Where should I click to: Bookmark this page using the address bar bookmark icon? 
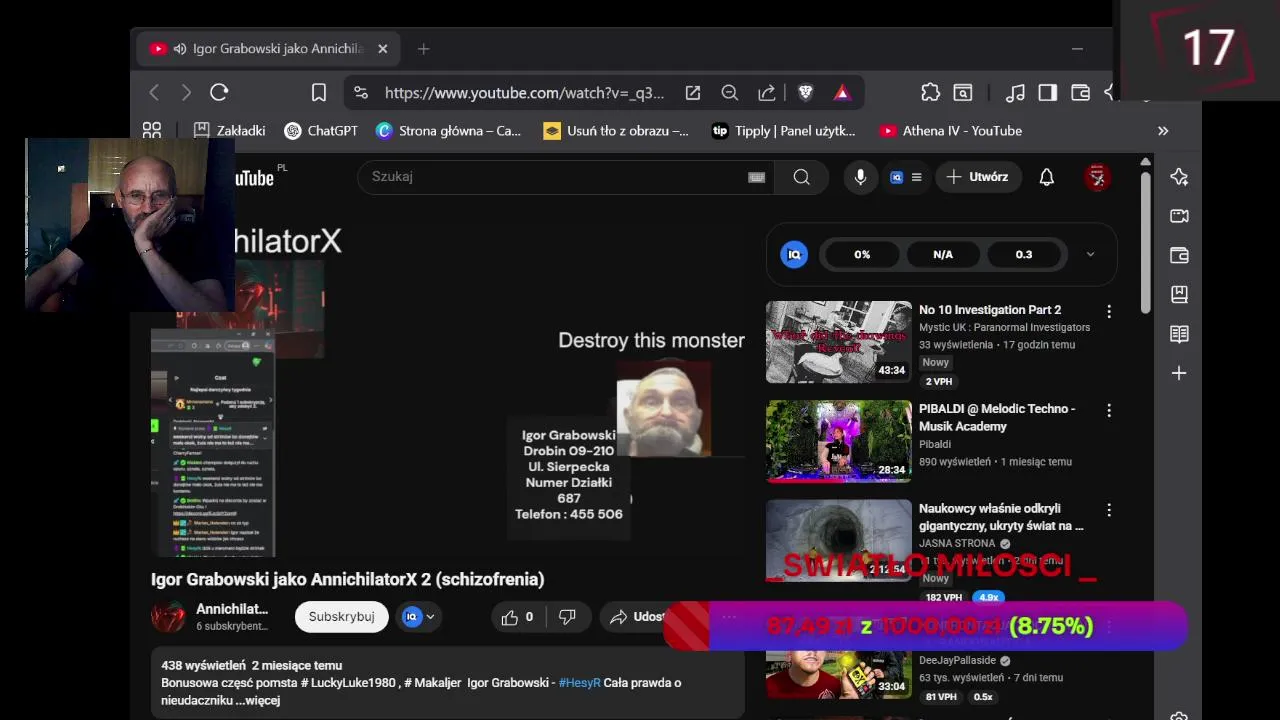point(319,93)
